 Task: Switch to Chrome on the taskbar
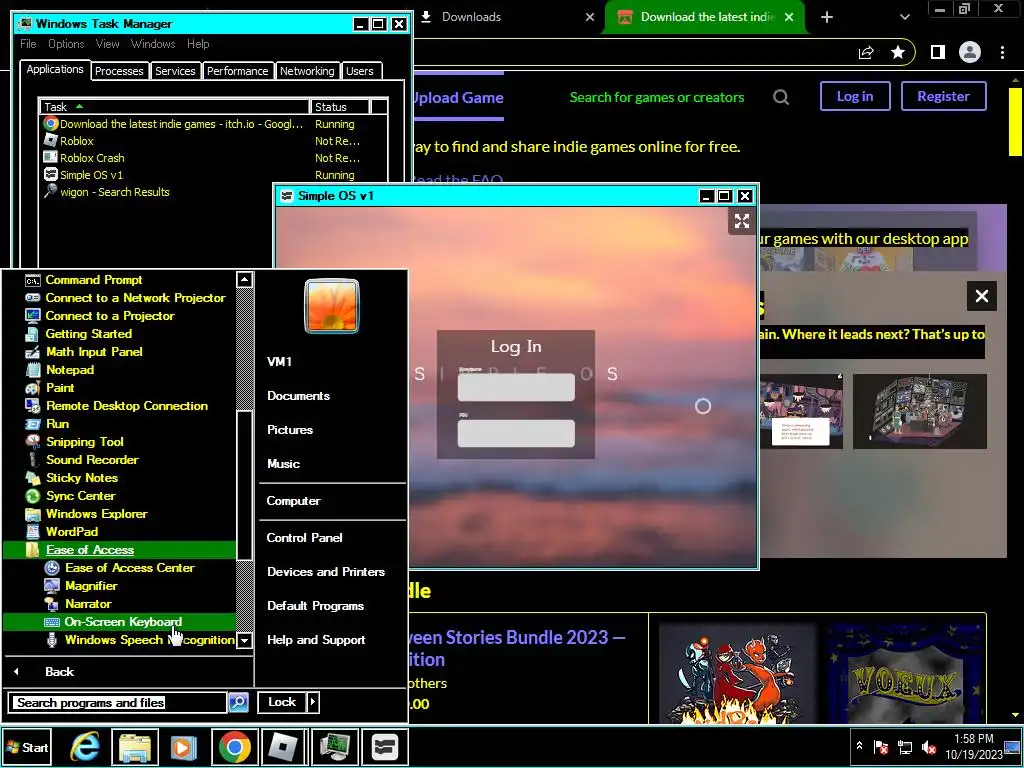[234, 746]
